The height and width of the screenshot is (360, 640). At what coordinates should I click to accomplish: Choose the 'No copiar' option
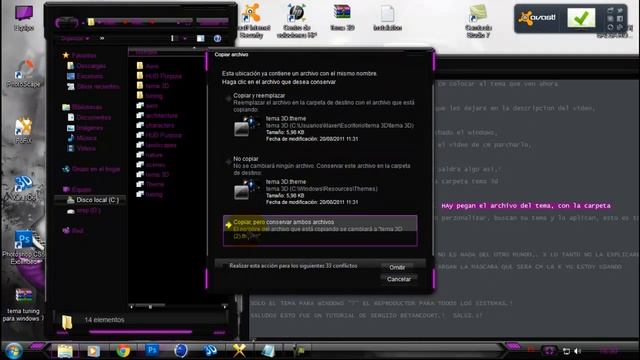point(320,182)
